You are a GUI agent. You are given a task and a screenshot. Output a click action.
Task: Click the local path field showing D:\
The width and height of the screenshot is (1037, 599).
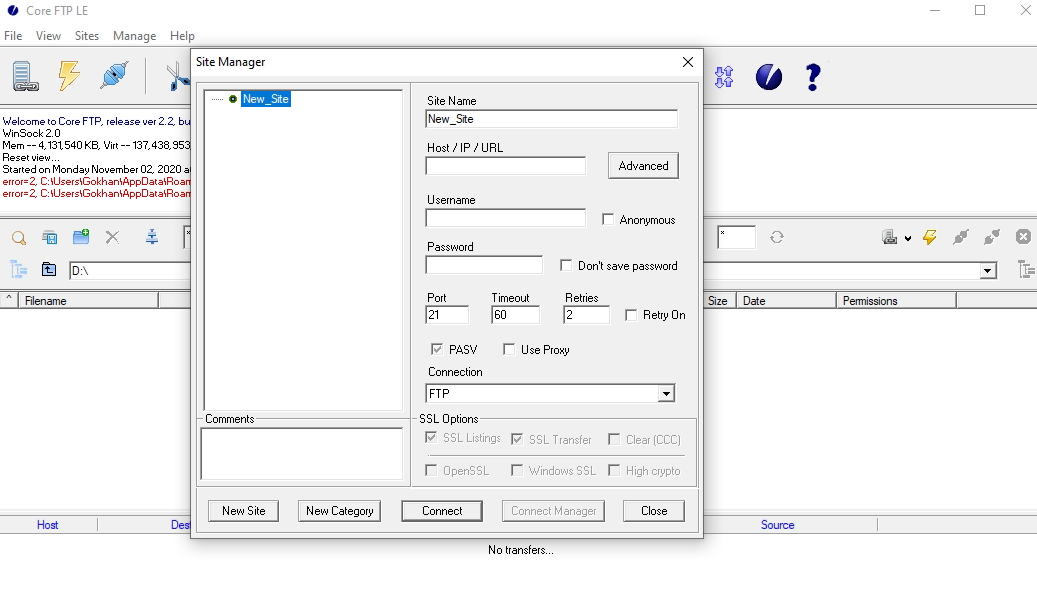coord(130,270)
